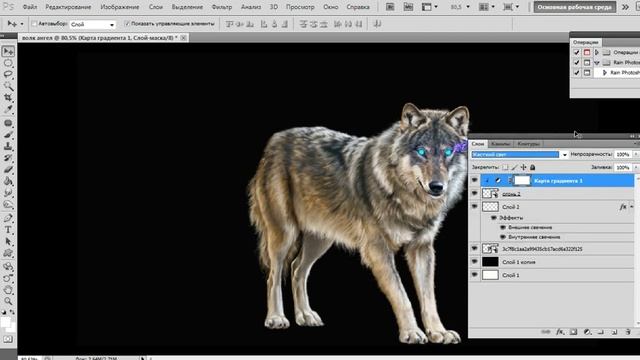The width and height of the screenshot is (640, 360).
Task: Select the Zoom tool
Action: tap(8, 302)
